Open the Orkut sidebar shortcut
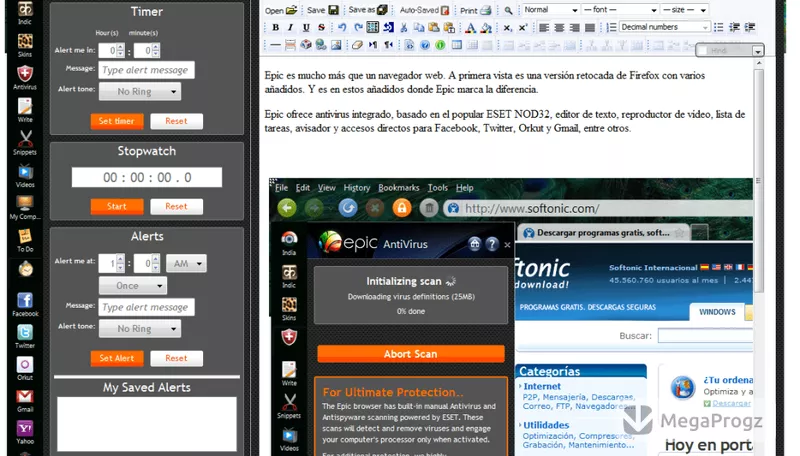This screenshot has width=800, height=456. tap(24, 369)
